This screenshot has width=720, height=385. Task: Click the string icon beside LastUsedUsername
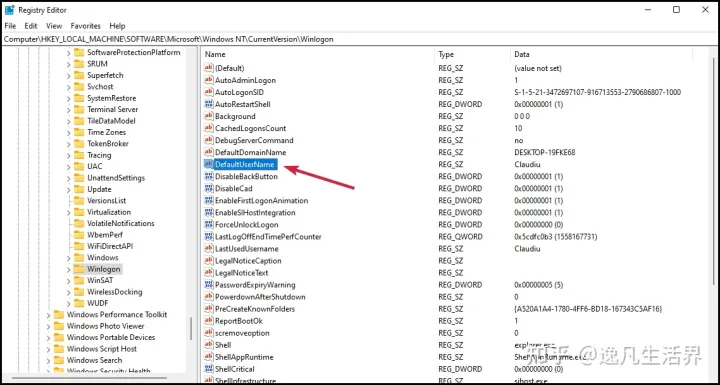tap(209, 249)
